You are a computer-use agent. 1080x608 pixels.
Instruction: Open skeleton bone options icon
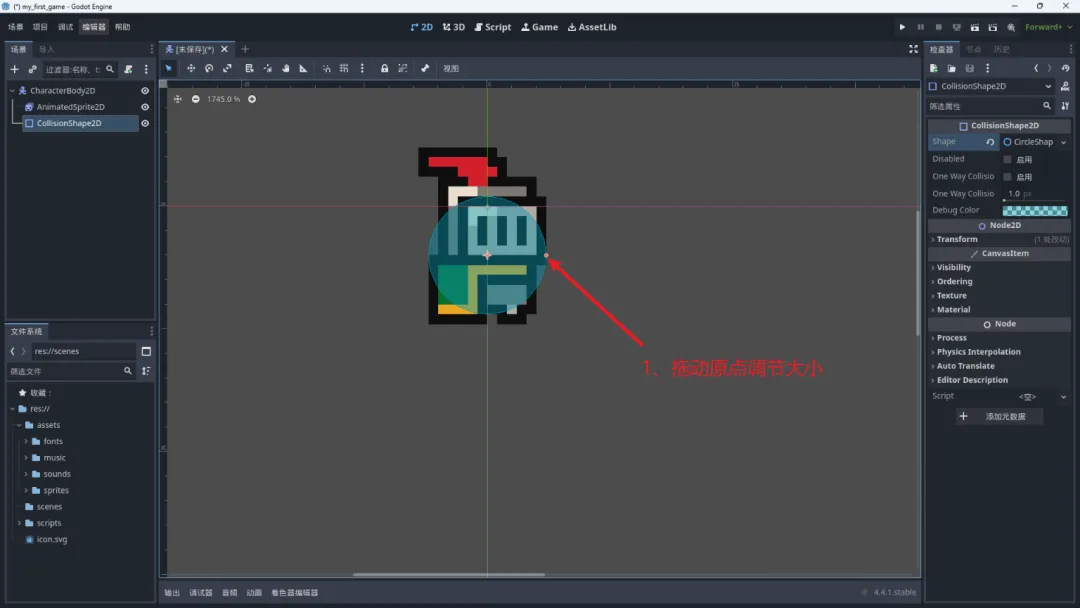tap(425, 68)
